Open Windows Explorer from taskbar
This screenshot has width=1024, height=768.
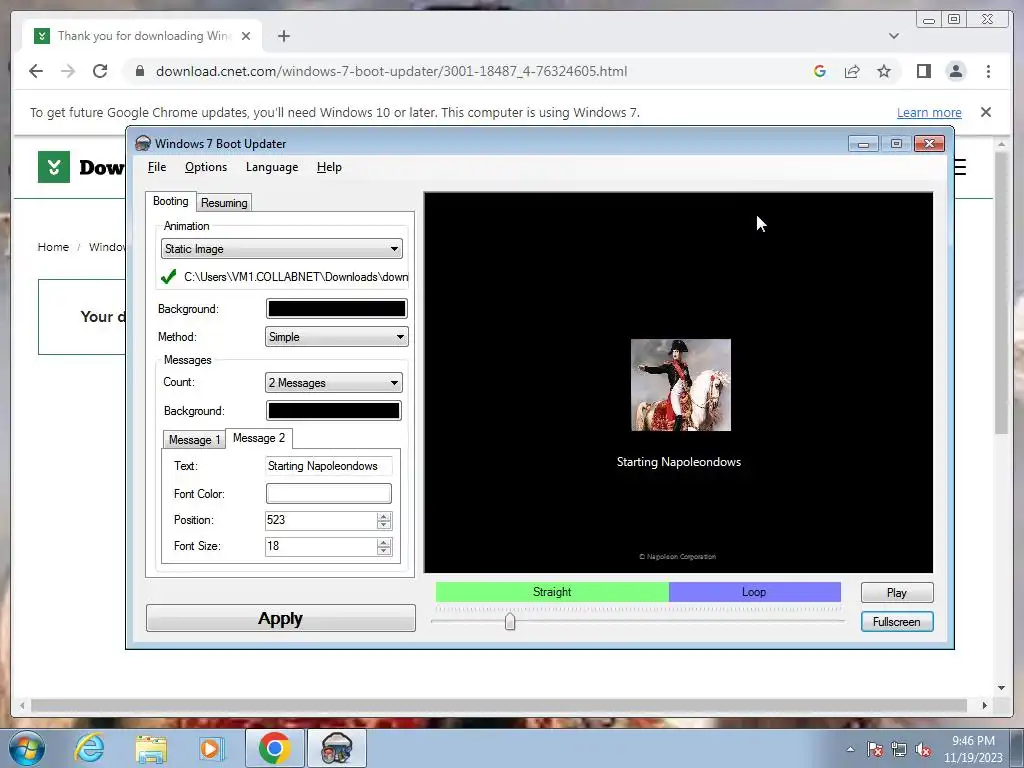point(151,748)
